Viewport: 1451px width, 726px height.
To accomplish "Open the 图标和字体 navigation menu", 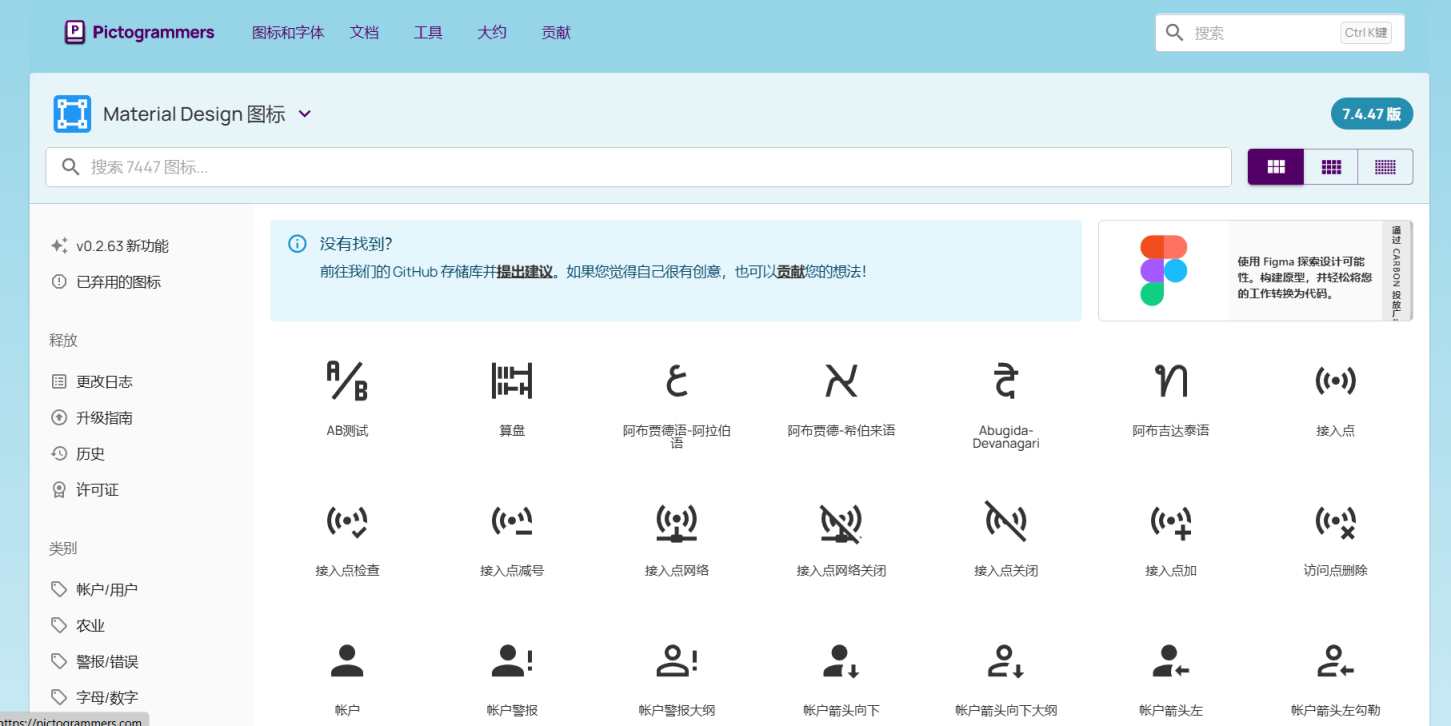I will click(x=288, y=32).
